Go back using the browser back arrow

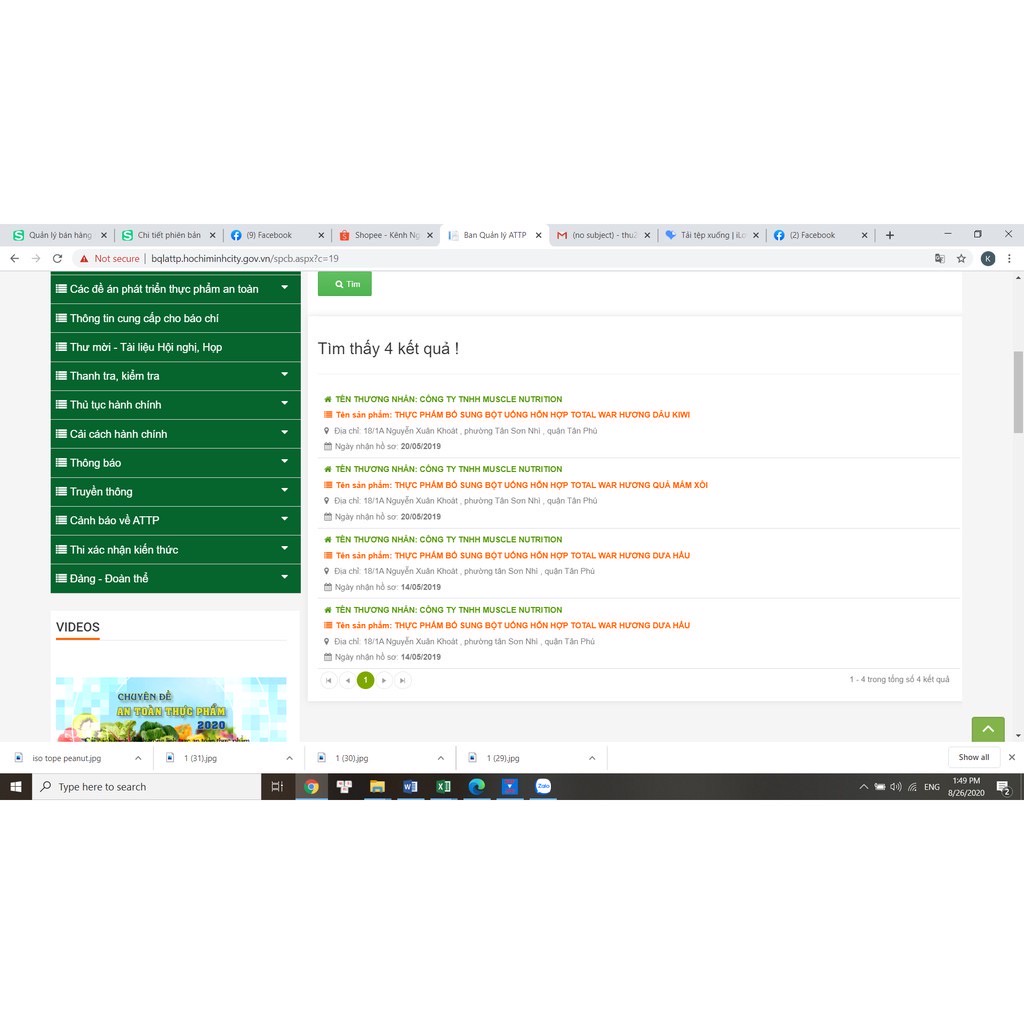point(14,259)
